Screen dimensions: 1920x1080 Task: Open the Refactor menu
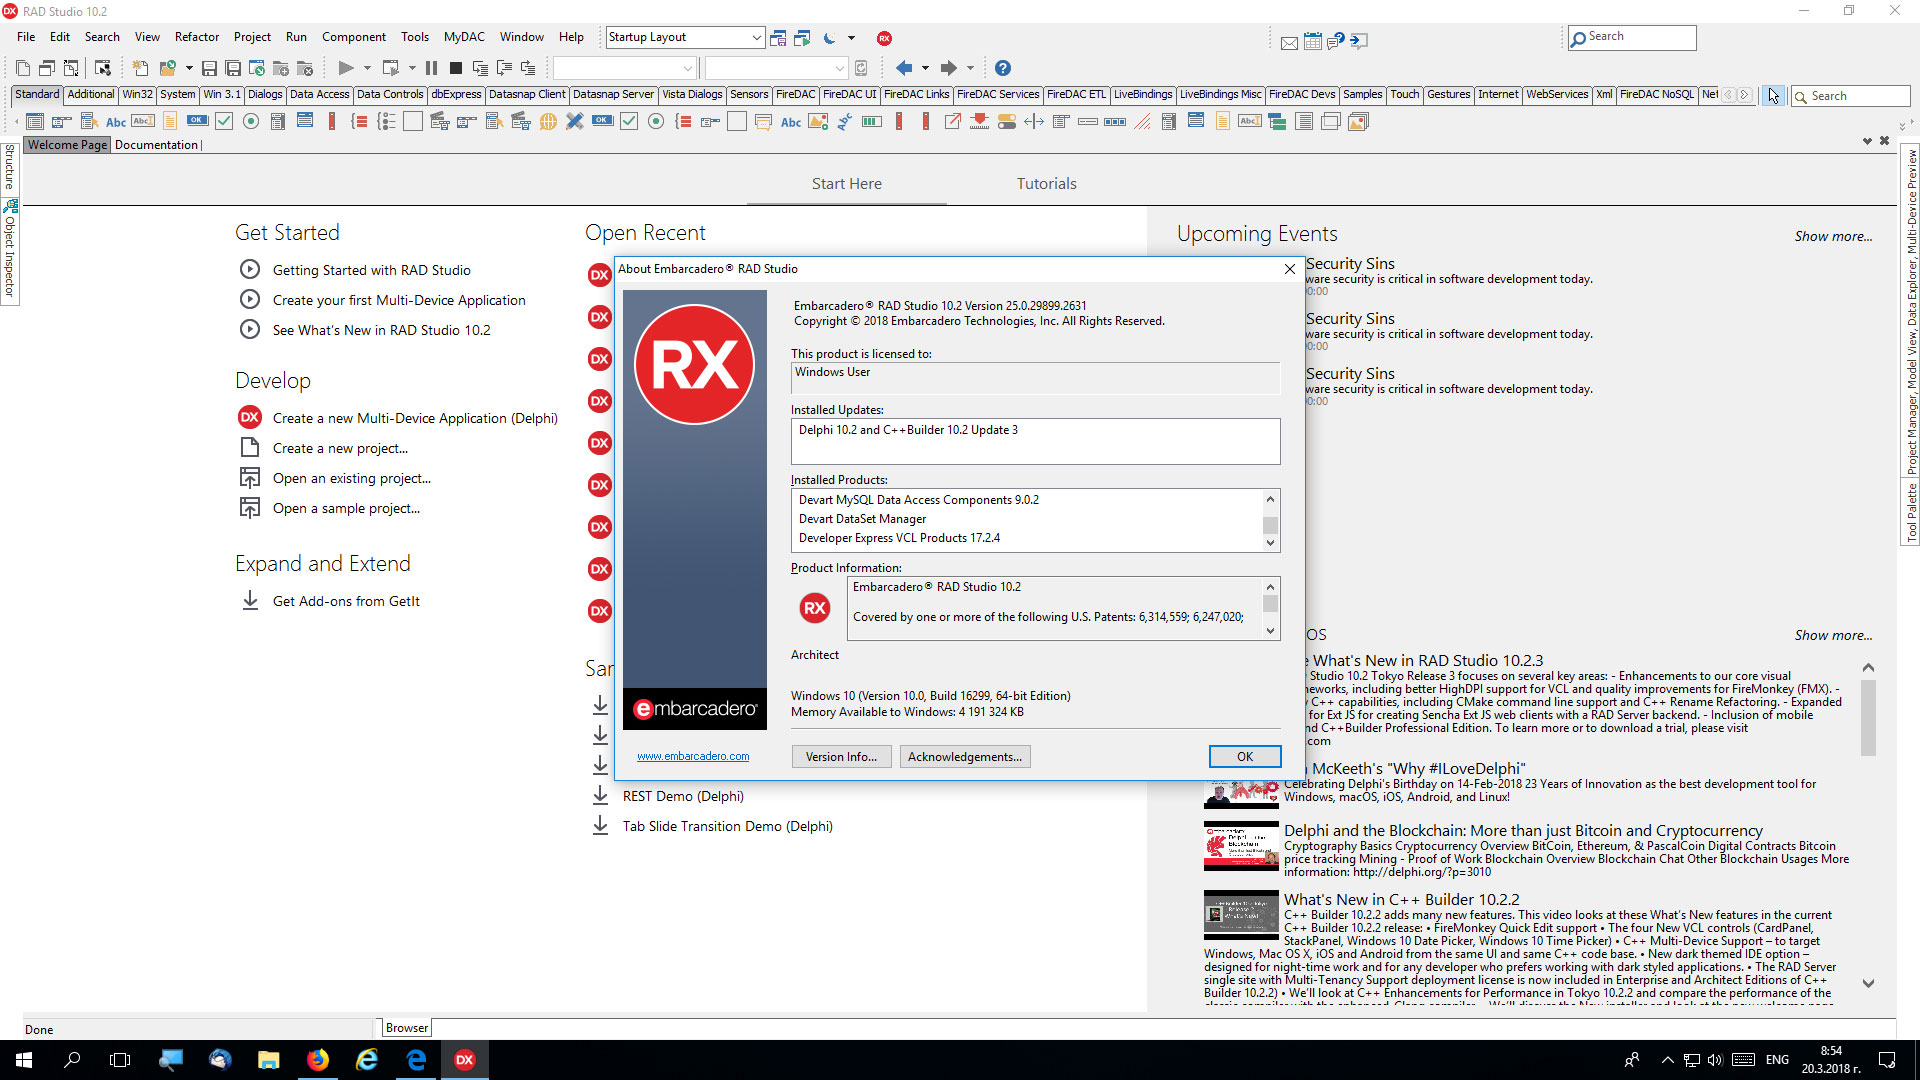196,37
